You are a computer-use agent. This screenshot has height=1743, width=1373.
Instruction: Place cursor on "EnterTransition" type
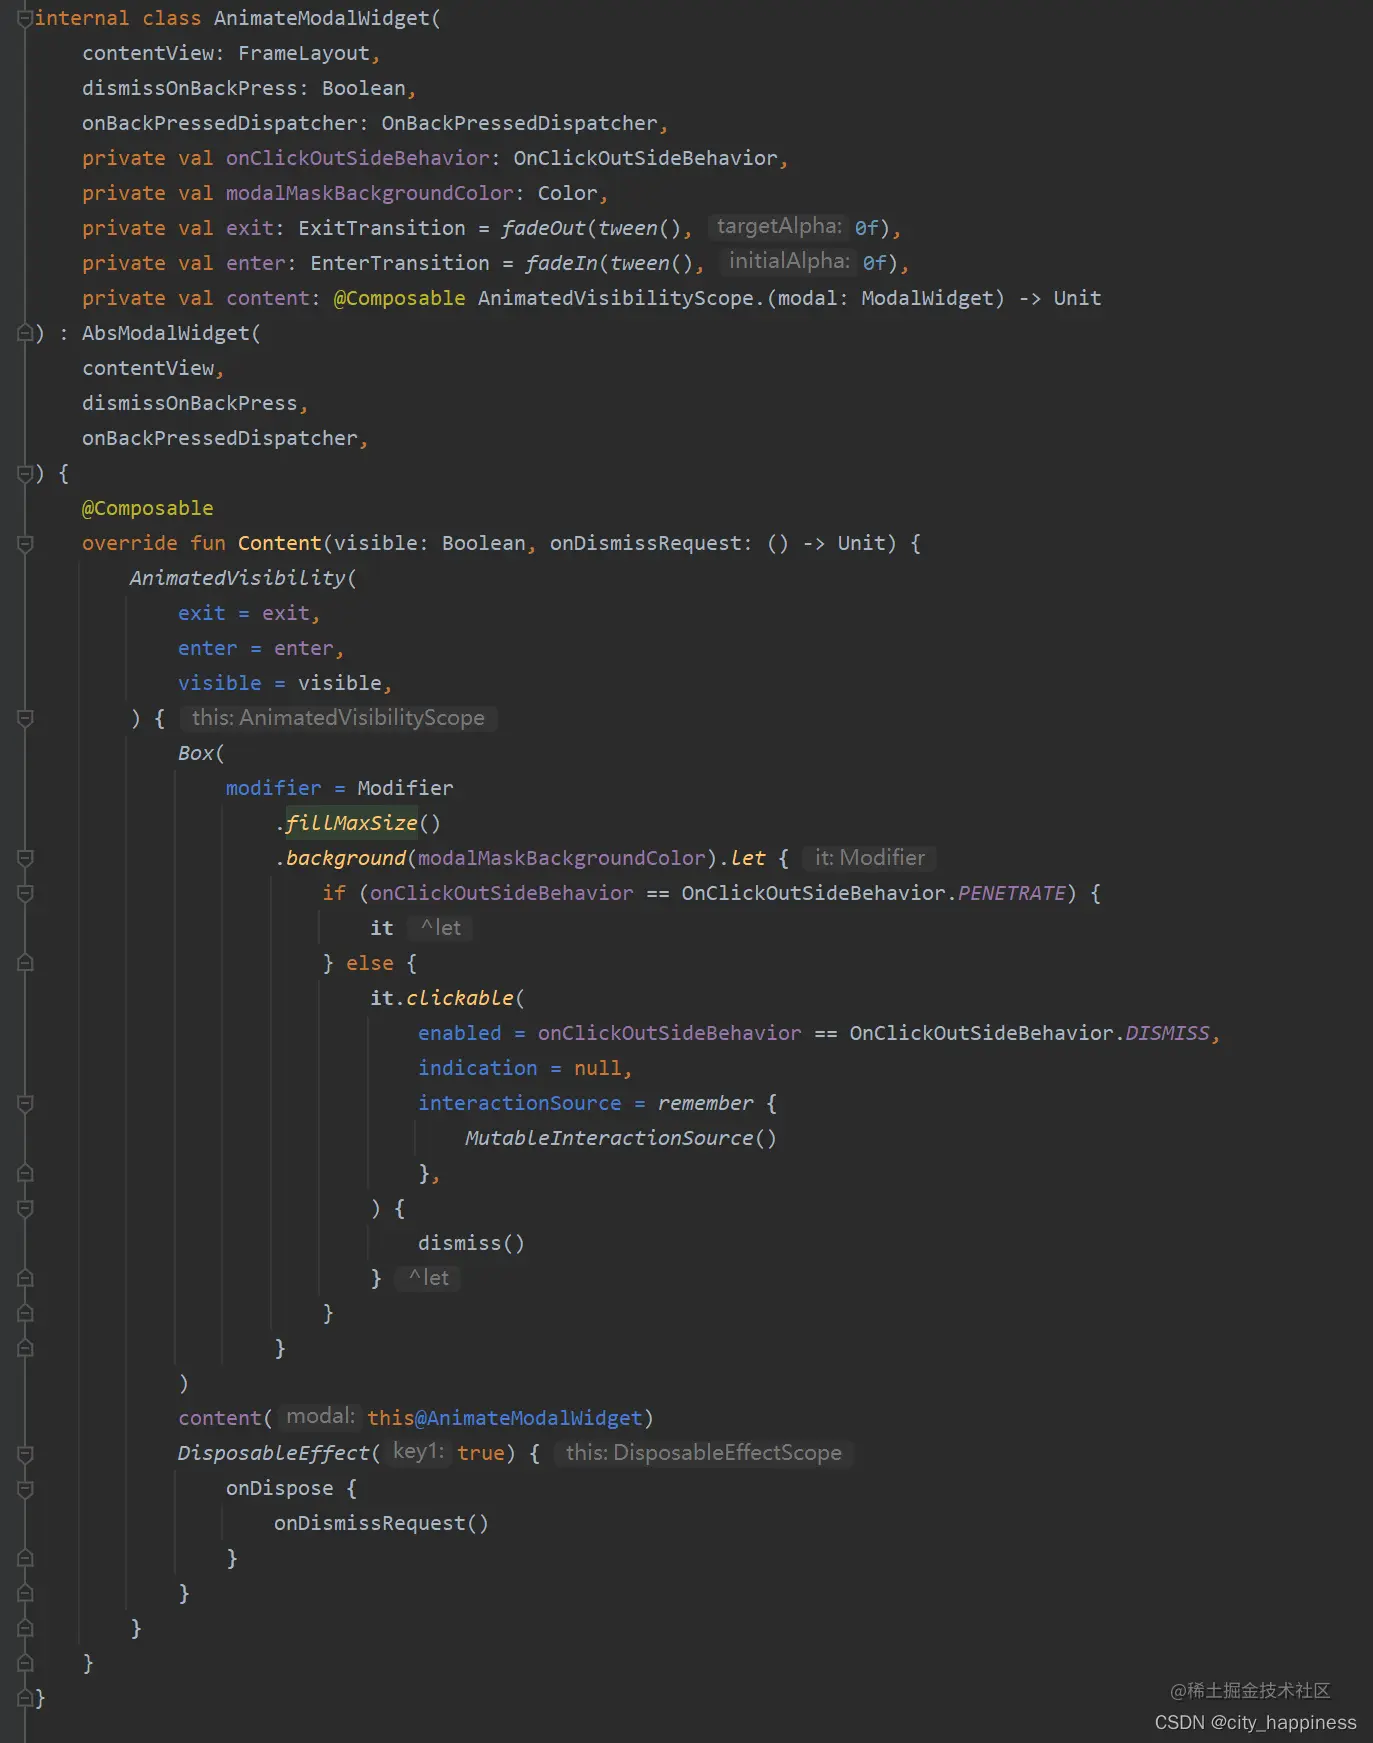400,264
